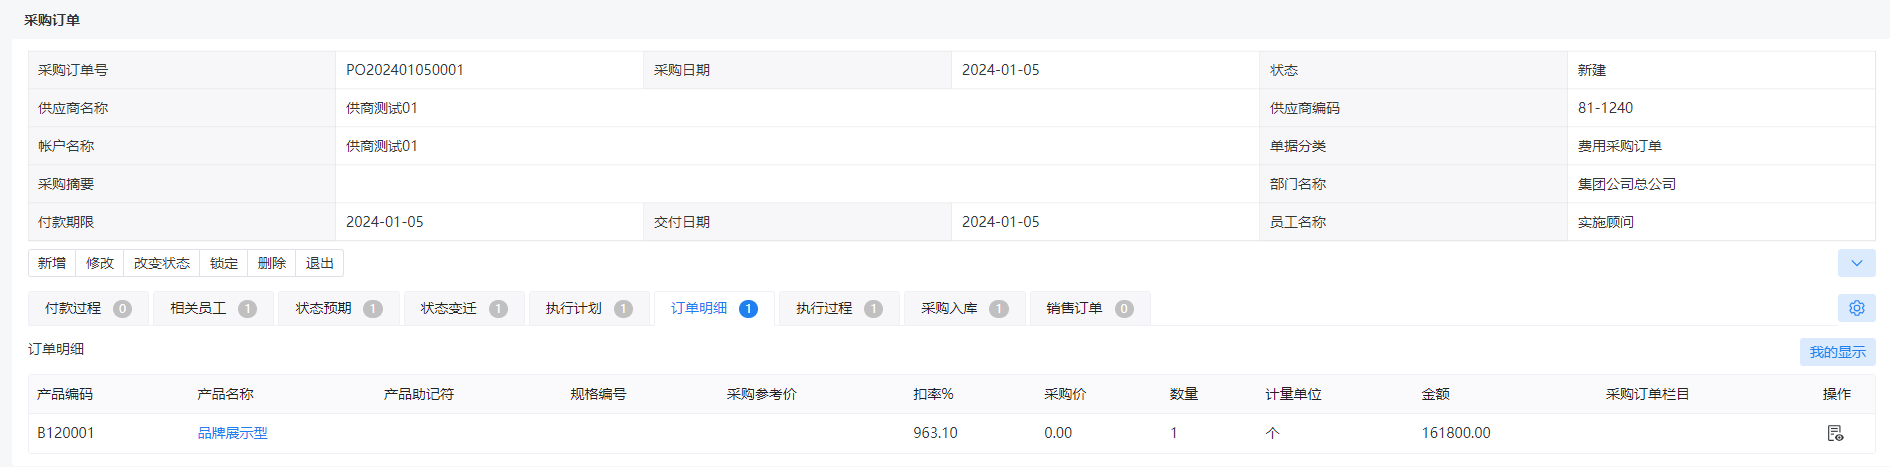Screen dimensions: 1890x467
Task: Open the 状态变迁 tab
Action: [x=463, y=308]
